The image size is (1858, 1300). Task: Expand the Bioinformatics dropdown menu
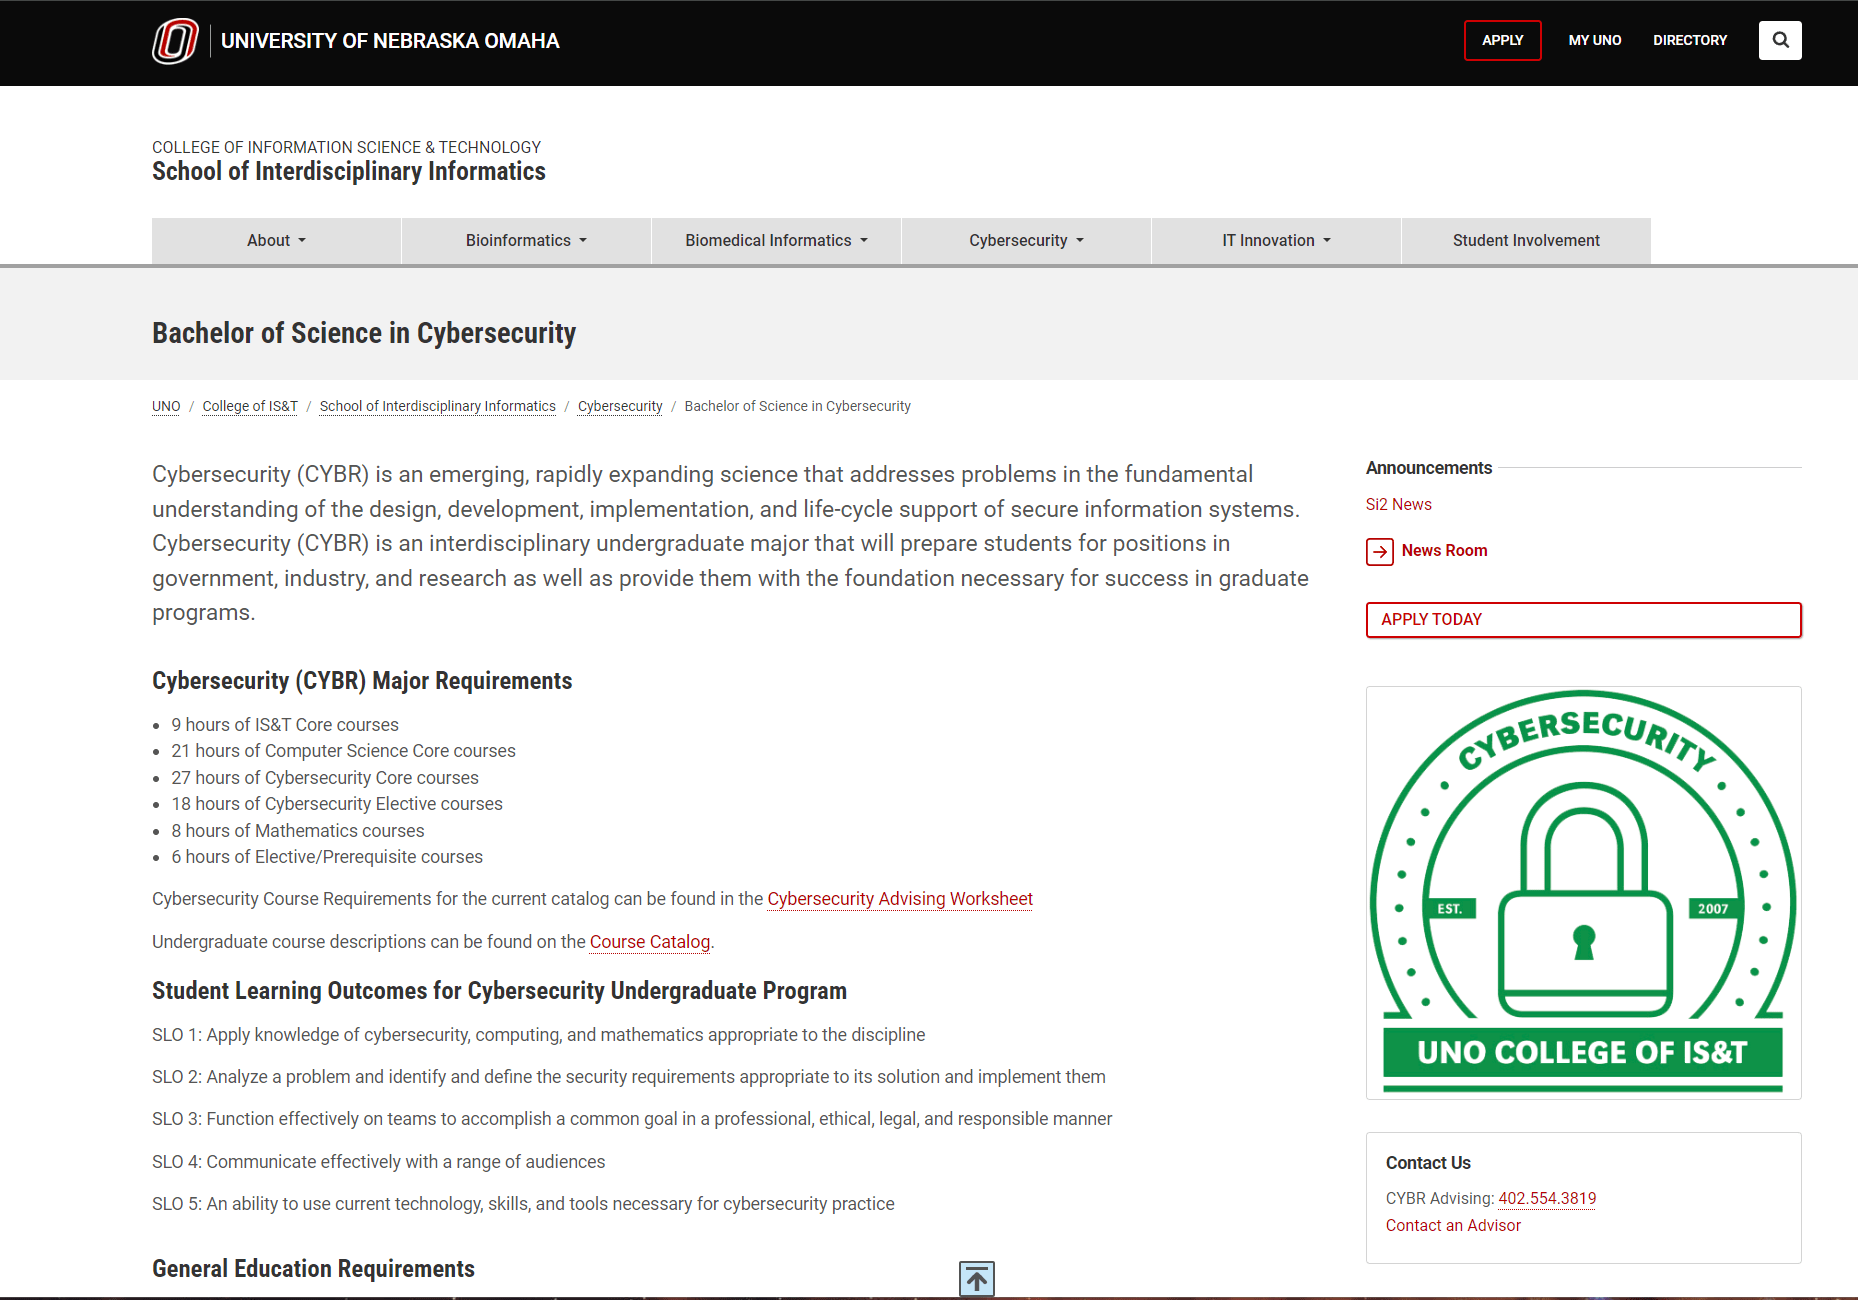point(526,241)
